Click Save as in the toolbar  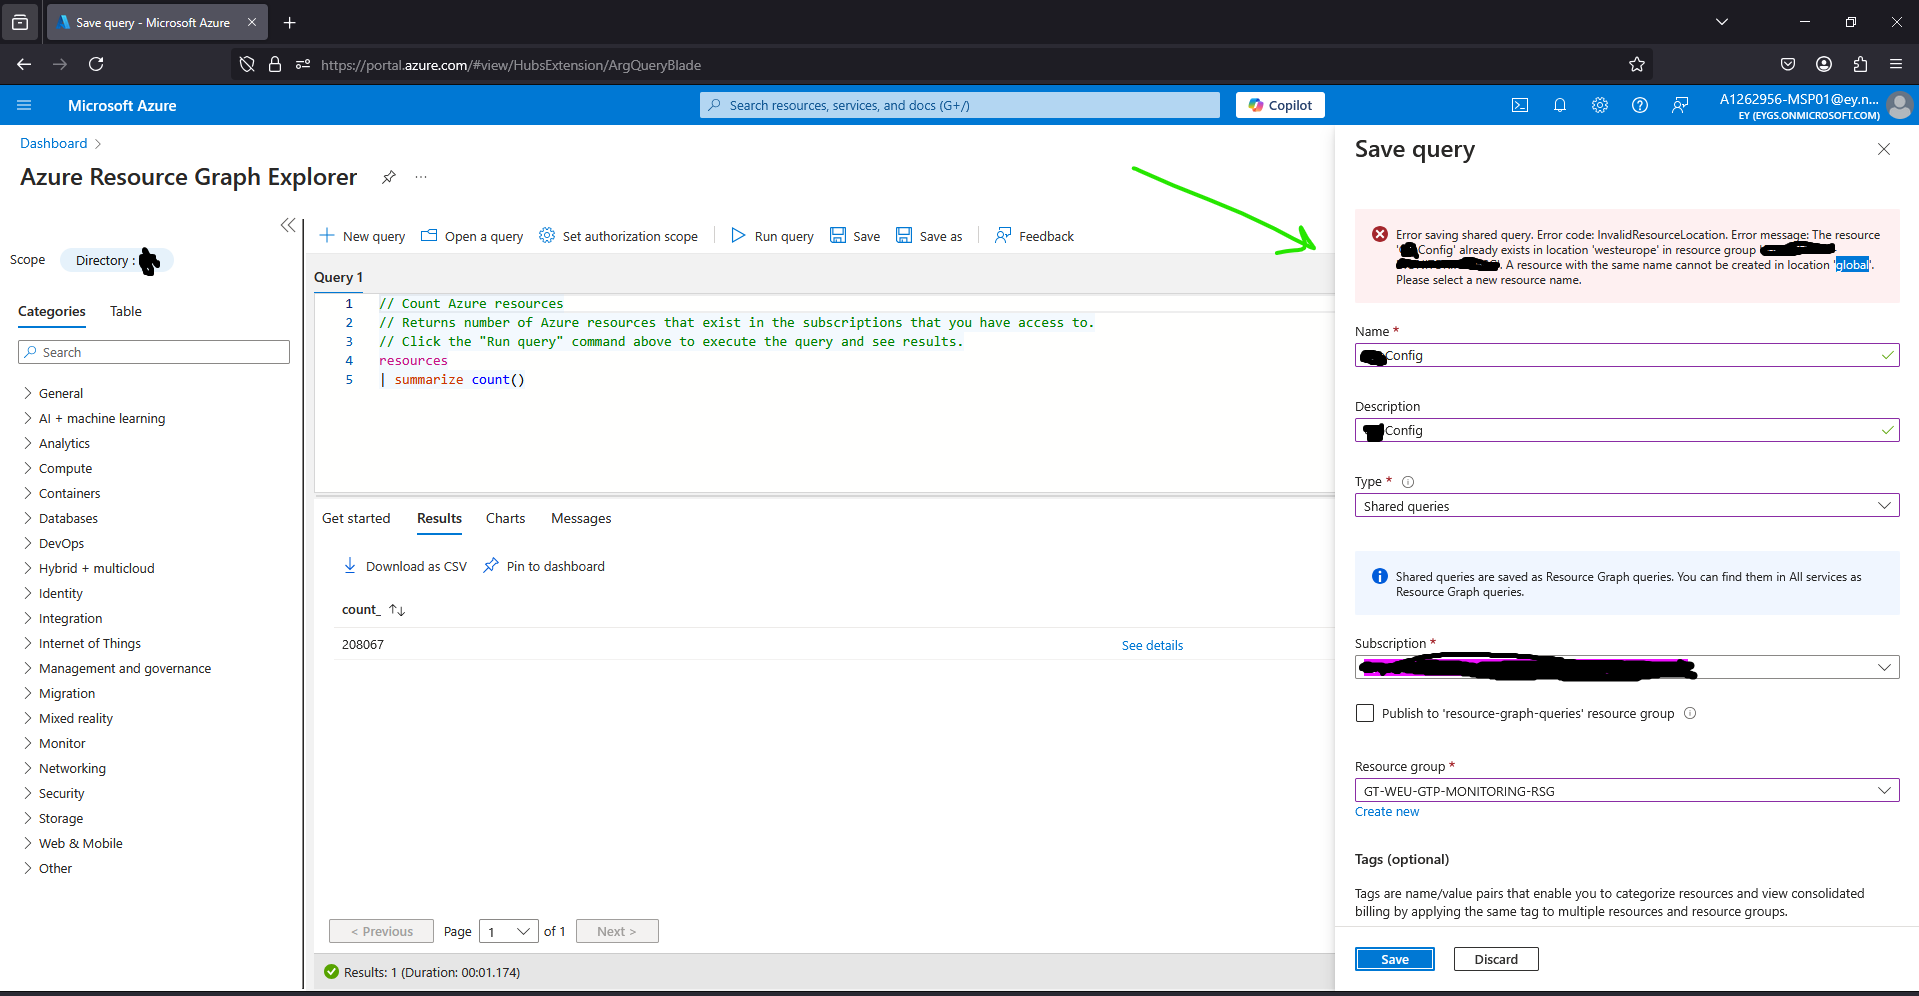[929, 236]
